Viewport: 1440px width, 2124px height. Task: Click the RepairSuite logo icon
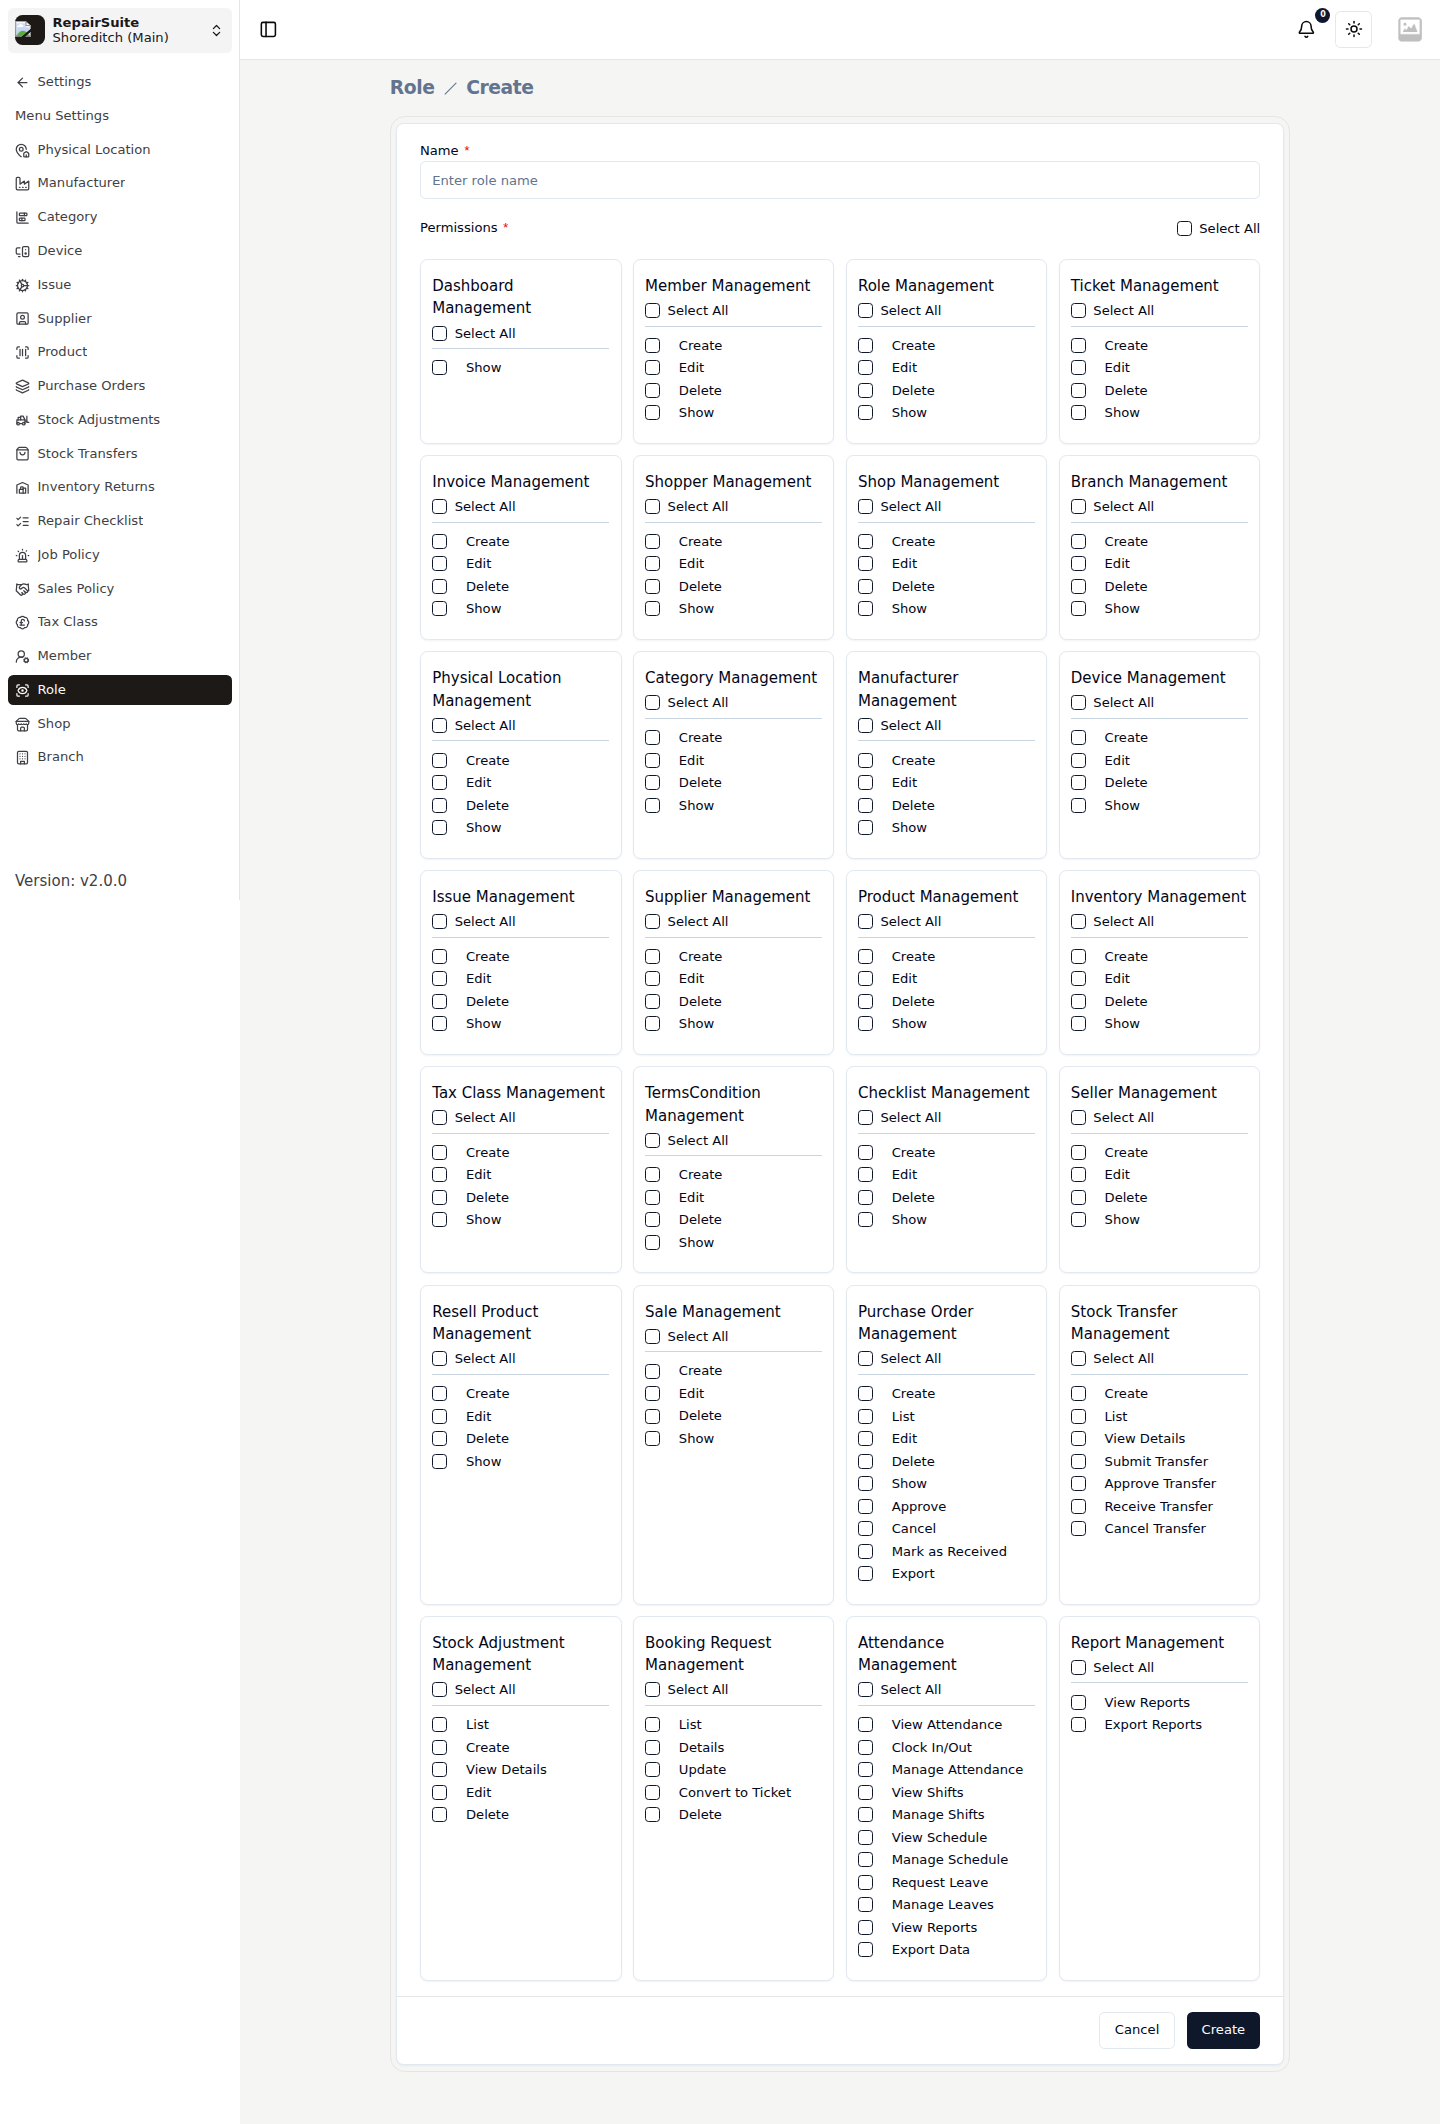click(30, 30)
